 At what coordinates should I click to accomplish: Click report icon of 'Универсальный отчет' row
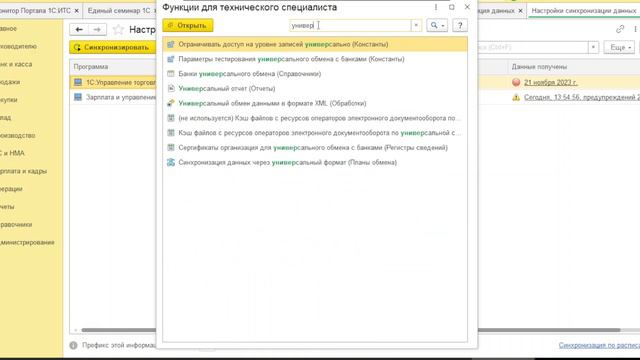point(171,88)
